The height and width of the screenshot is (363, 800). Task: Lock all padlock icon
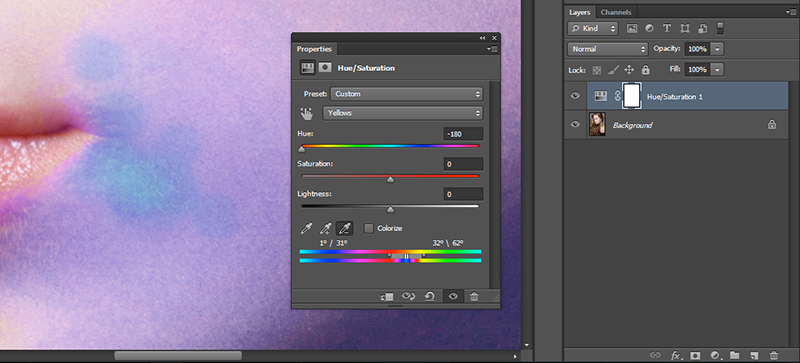[x=645, y=69]
